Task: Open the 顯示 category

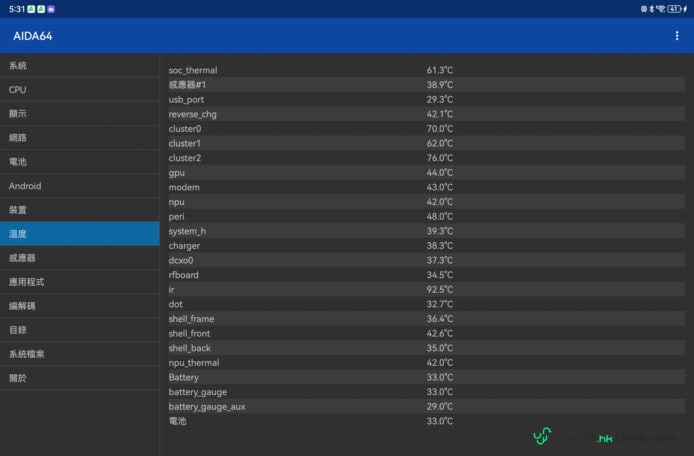Action: [x=79, y=114]
